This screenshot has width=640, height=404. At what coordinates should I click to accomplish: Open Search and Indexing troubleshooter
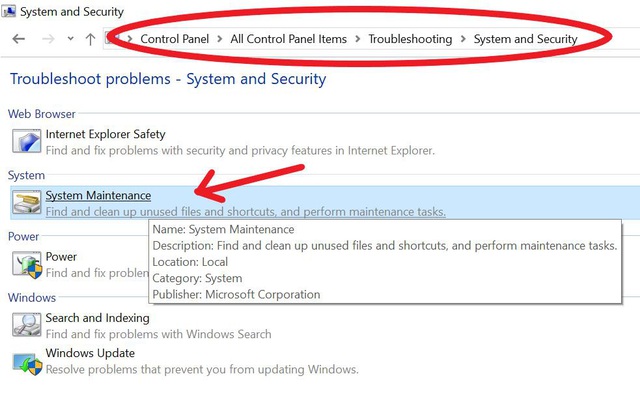point(97,318)
